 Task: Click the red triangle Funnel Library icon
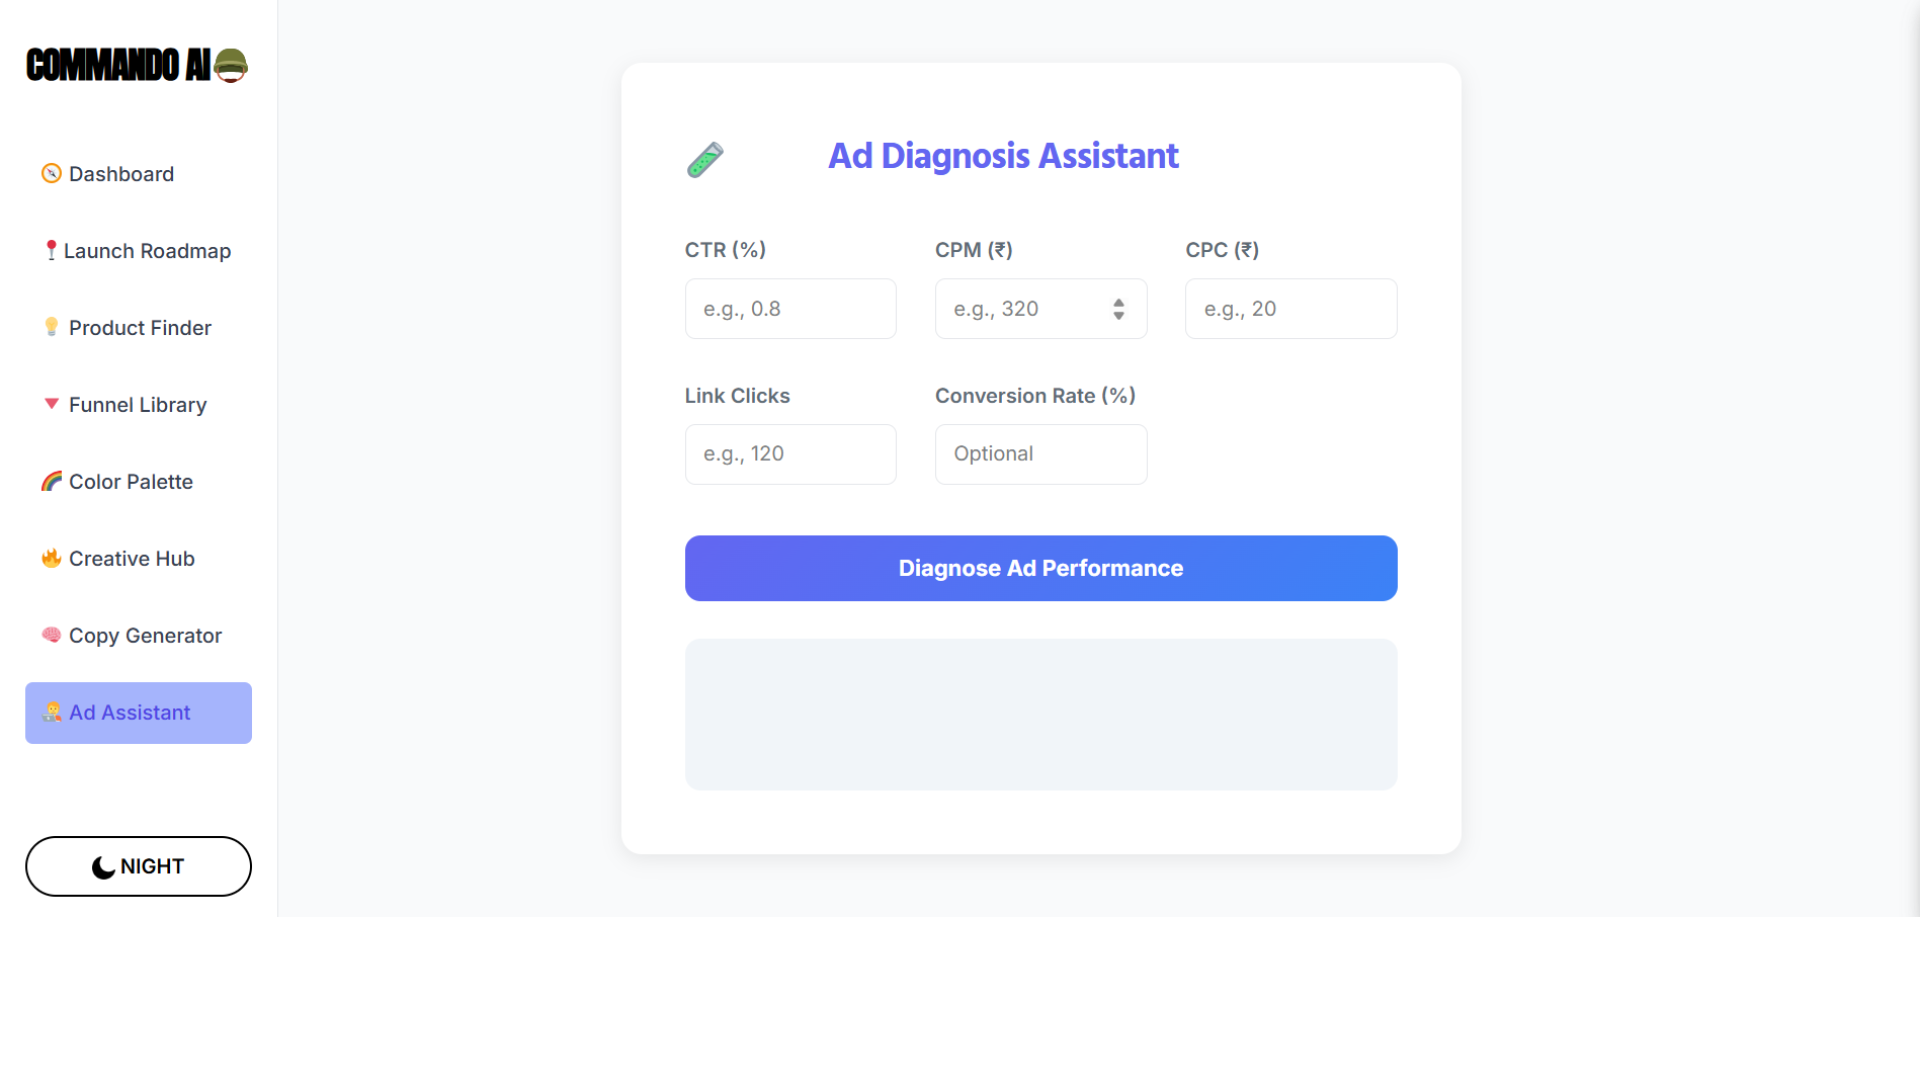(51, 404)
